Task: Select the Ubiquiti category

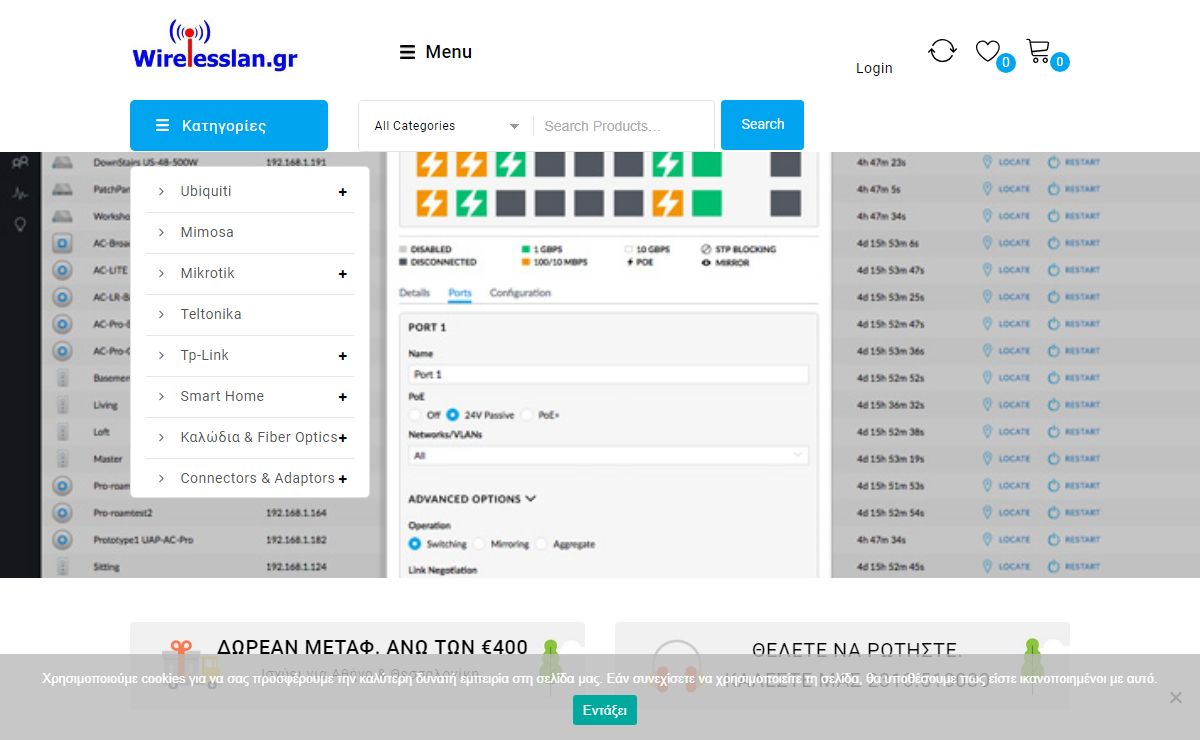Action: tap(206, 191)
